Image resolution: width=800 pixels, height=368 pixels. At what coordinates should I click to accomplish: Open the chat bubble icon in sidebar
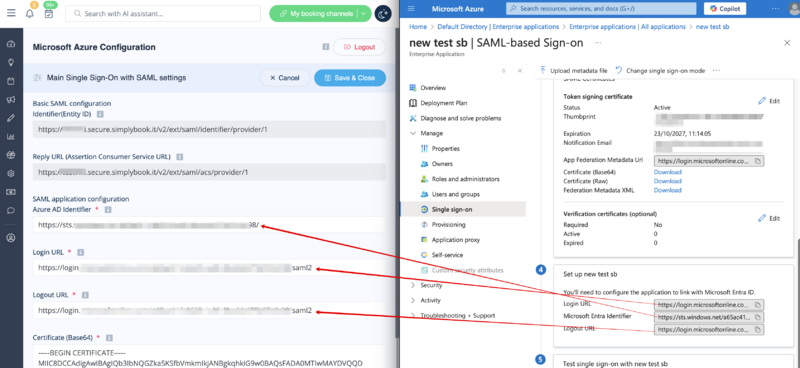pos(11,210)
